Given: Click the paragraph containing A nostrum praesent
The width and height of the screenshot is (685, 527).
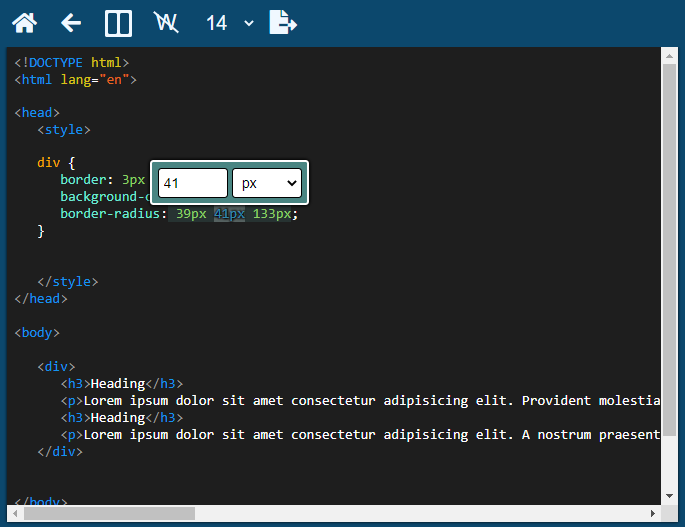Looking at the screenshot, I should (x=360, y=435).
